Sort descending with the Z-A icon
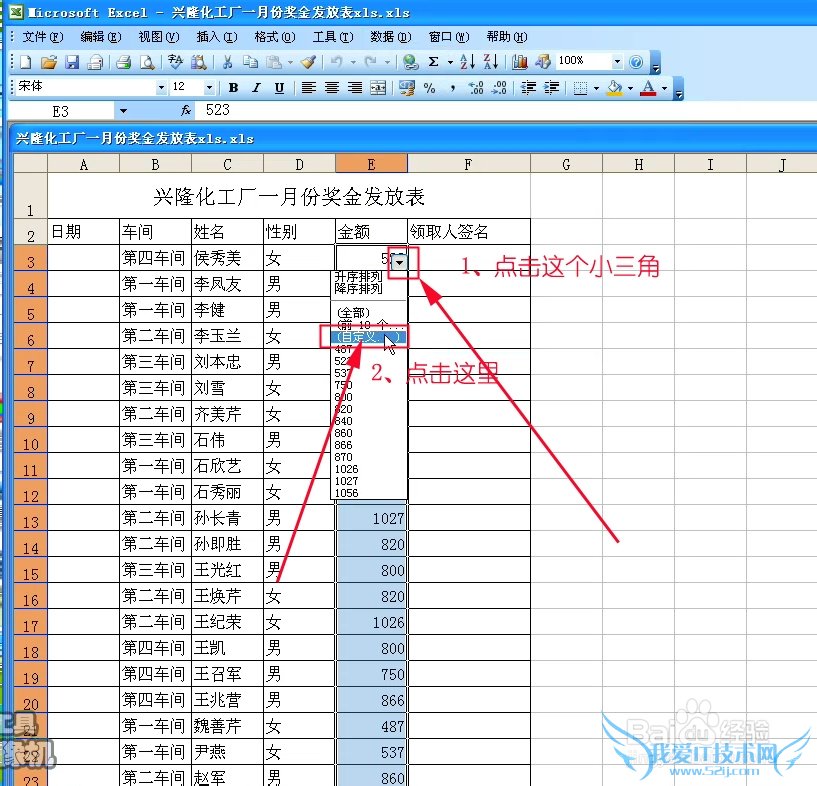 click(x=491, y=62)
